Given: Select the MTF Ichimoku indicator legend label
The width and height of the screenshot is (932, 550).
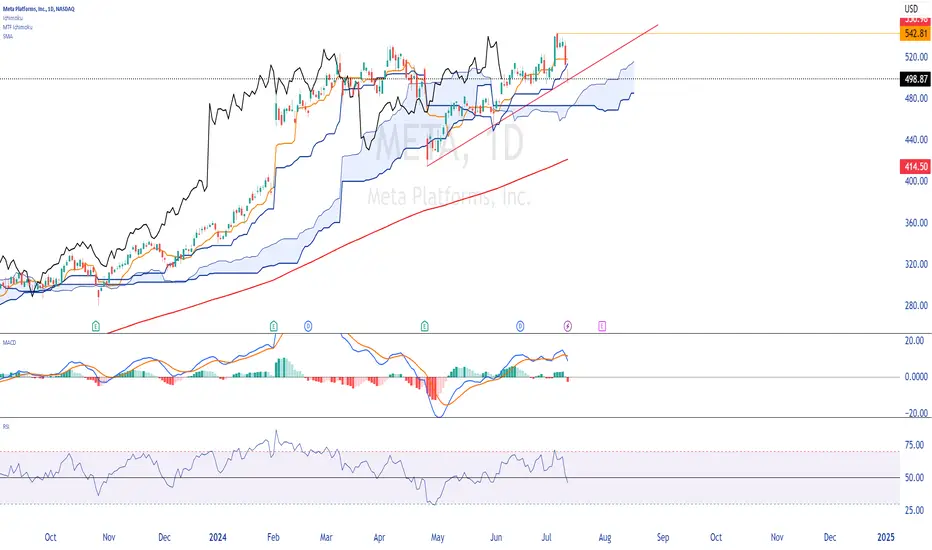Looking at the screenshot, I should point(17,27).
